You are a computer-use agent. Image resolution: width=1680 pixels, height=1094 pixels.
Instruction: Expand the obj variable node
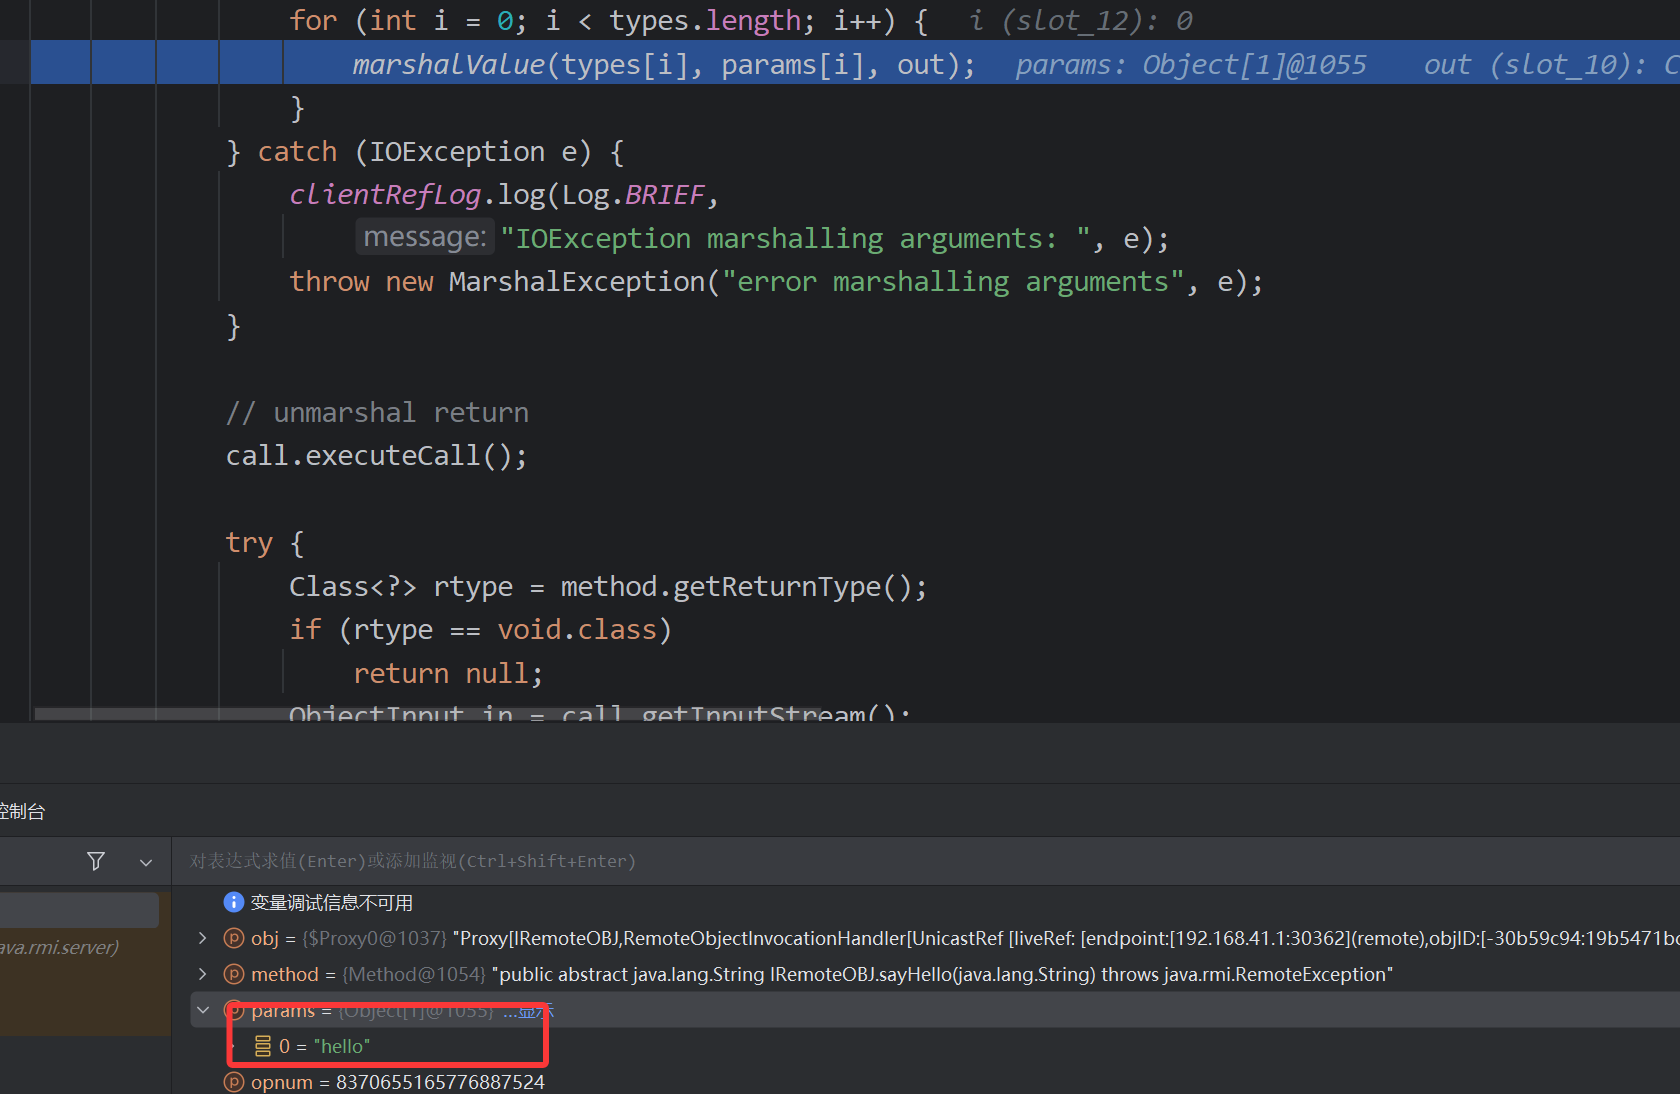point(203,938)
